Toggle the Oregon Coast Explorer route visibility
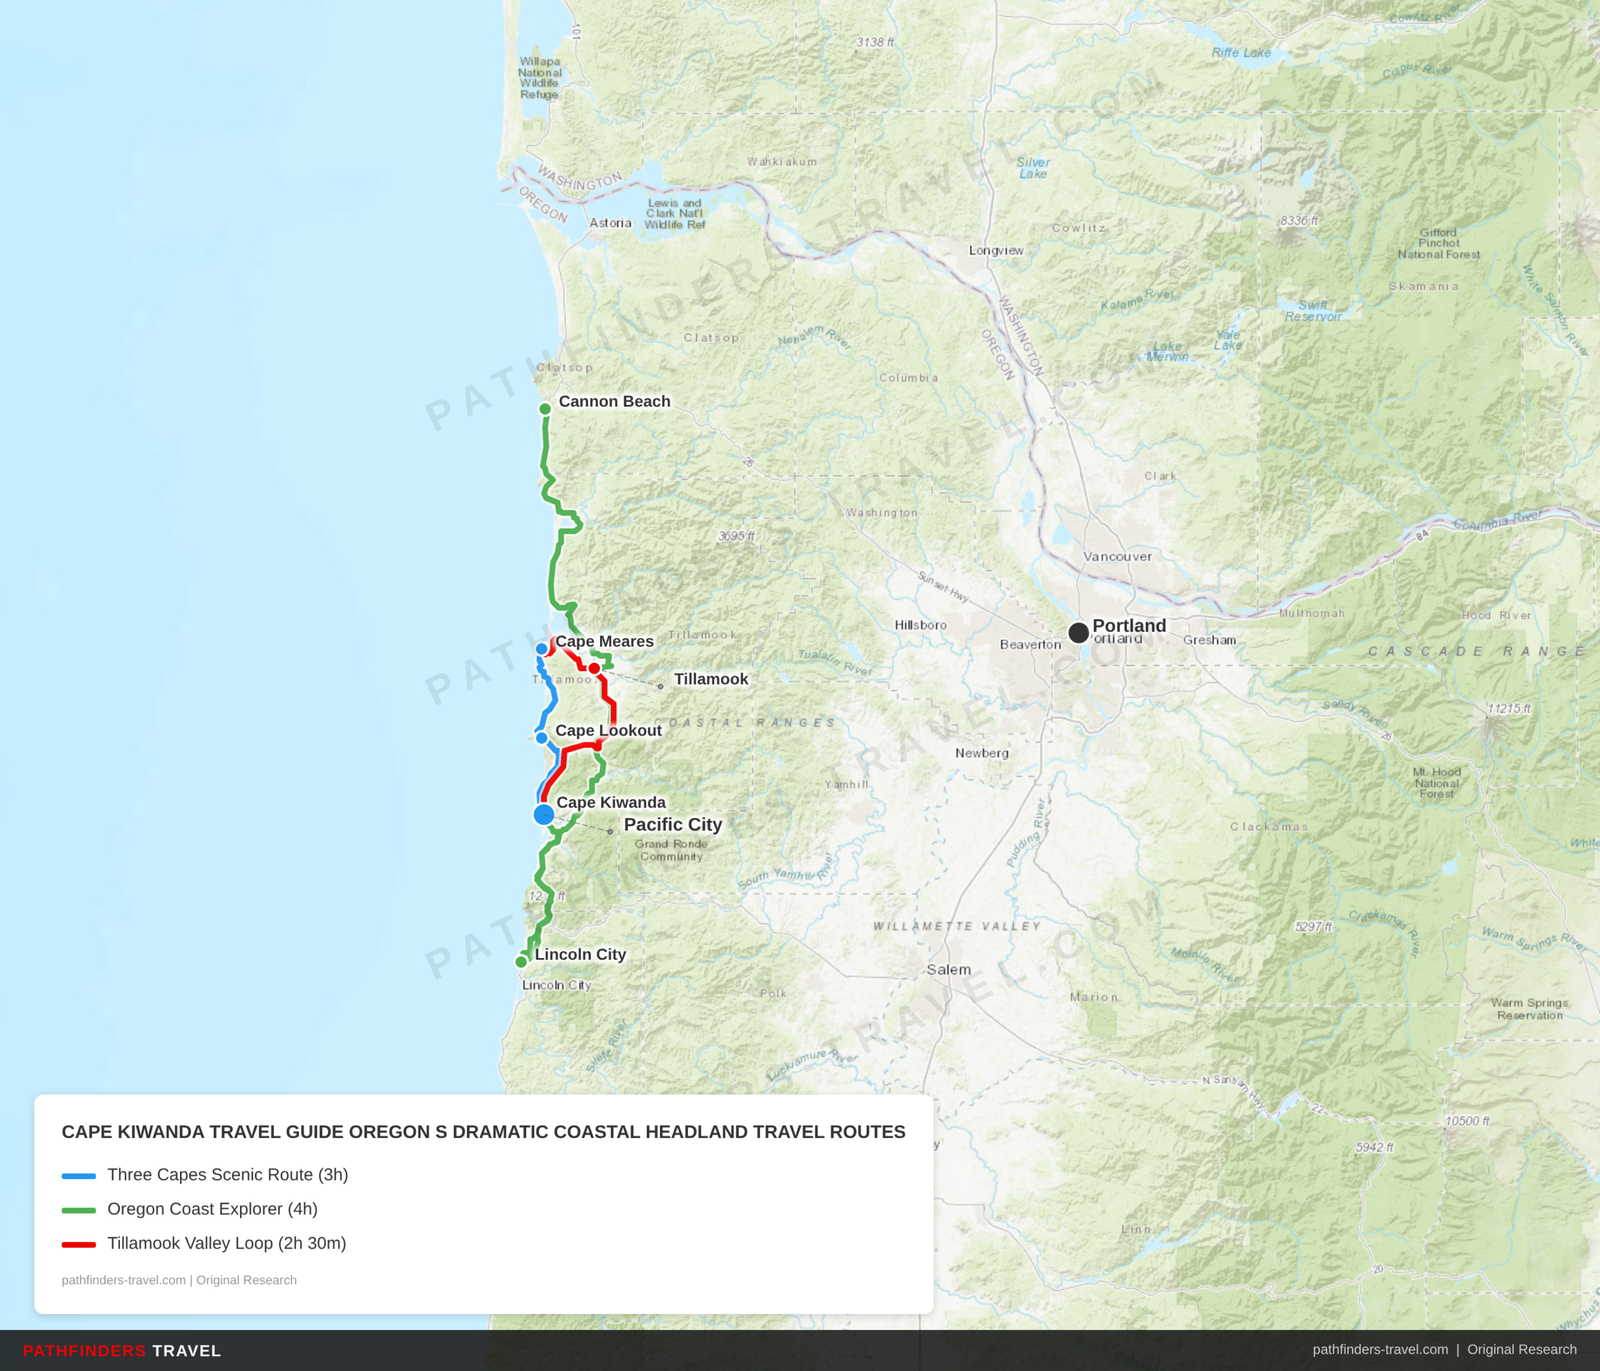1600x1371 pixels. pos(212,1209)
